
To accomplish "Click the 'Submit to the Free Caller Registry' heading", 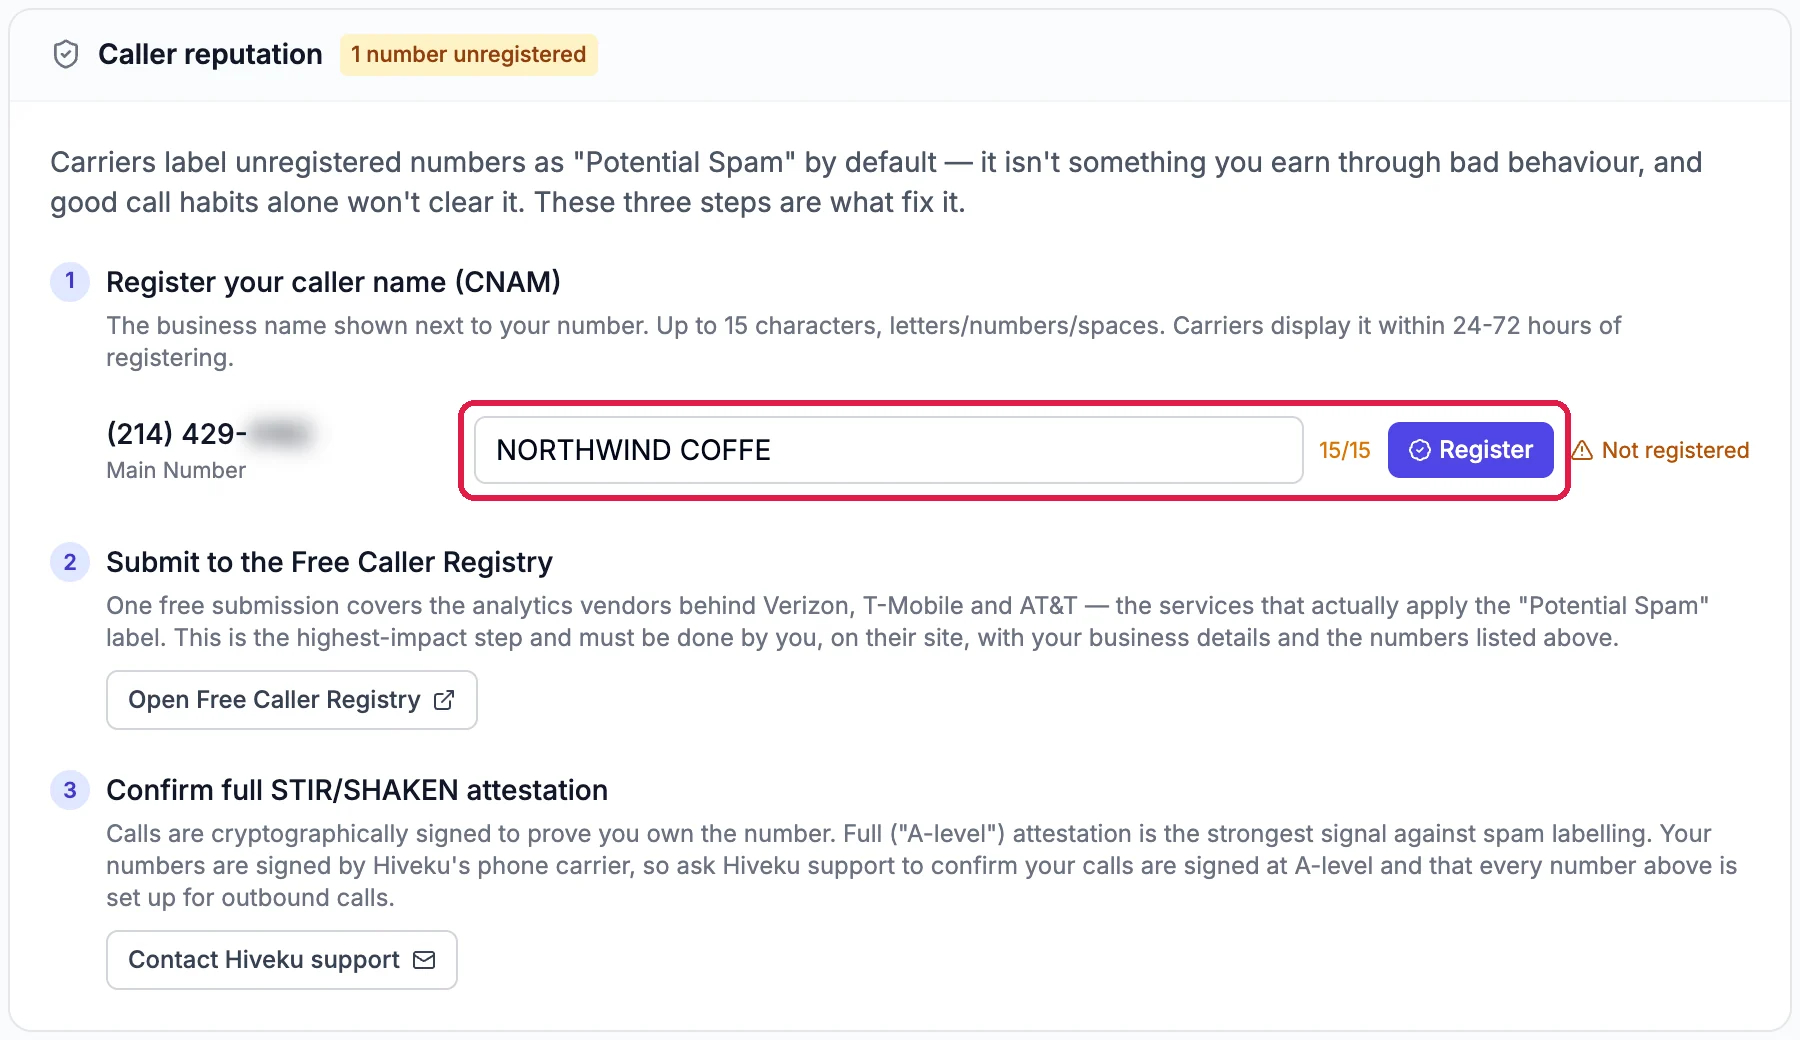I will click(x=329, y=562).
